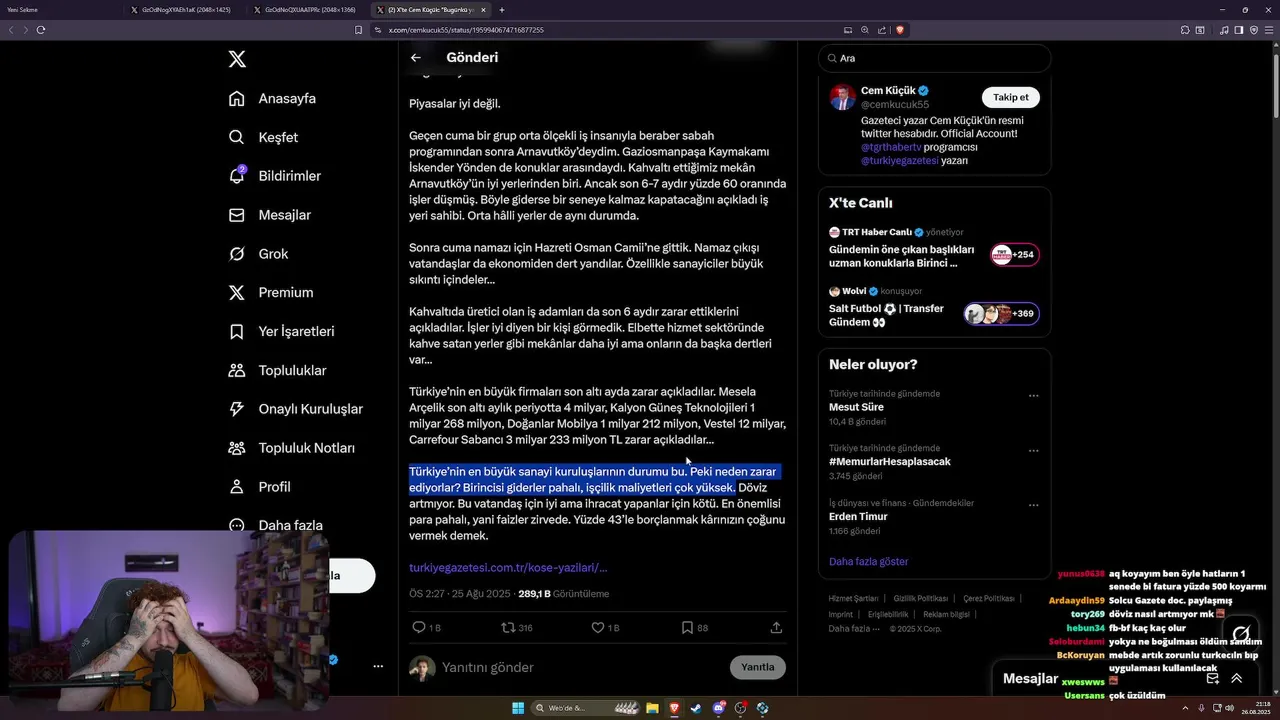Click the repost icon with 316
Image resolution: width=1280 pixels, height=720 pixels.
click(x=508, y=628)
